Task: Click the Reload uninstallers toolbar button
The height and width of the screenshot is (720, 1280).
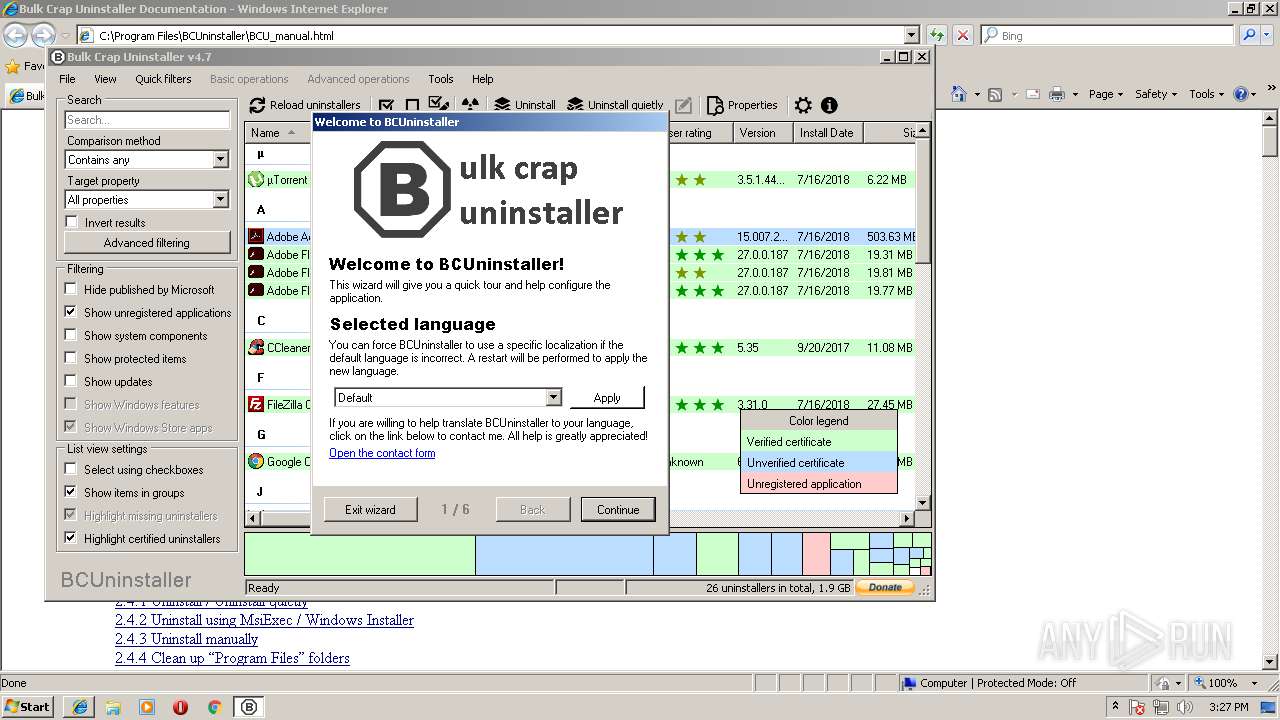Action: click(305, 105)
